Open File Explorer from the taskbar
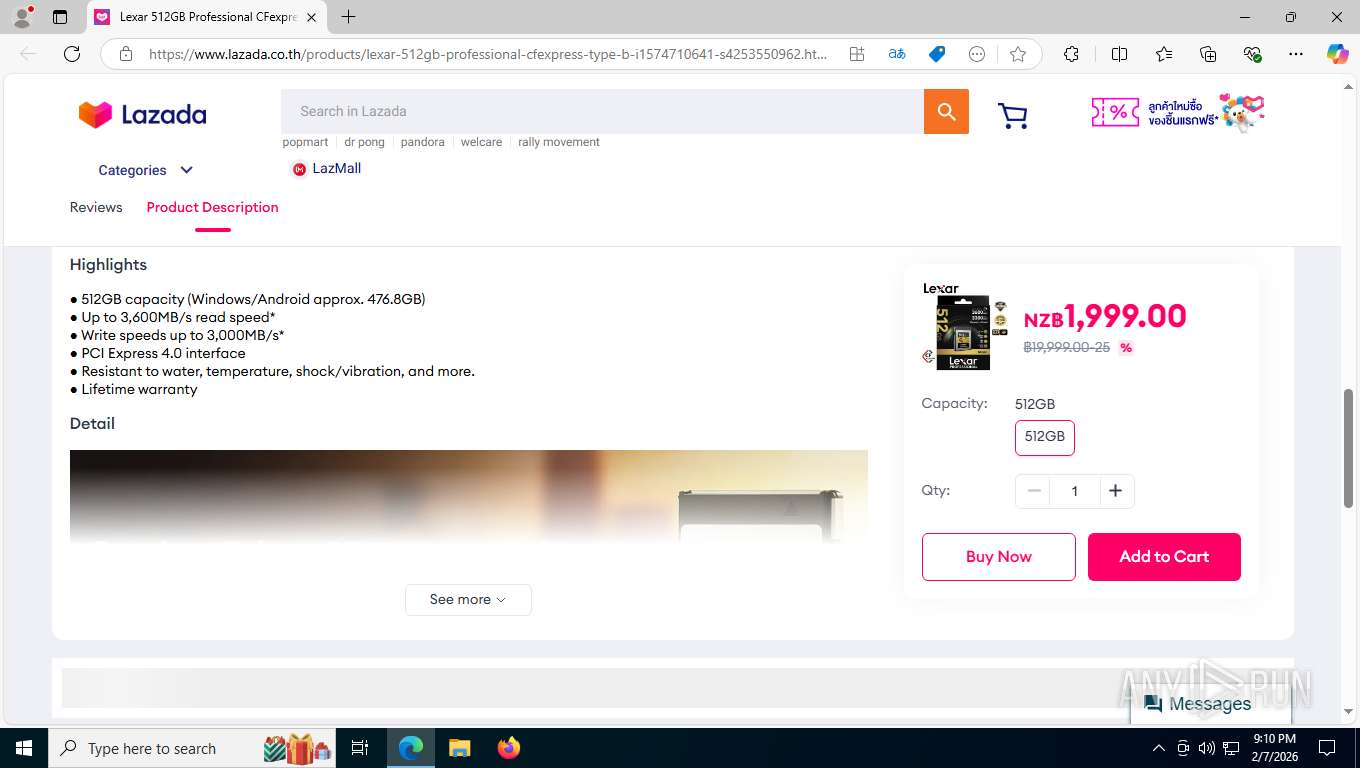 [459, 748]
